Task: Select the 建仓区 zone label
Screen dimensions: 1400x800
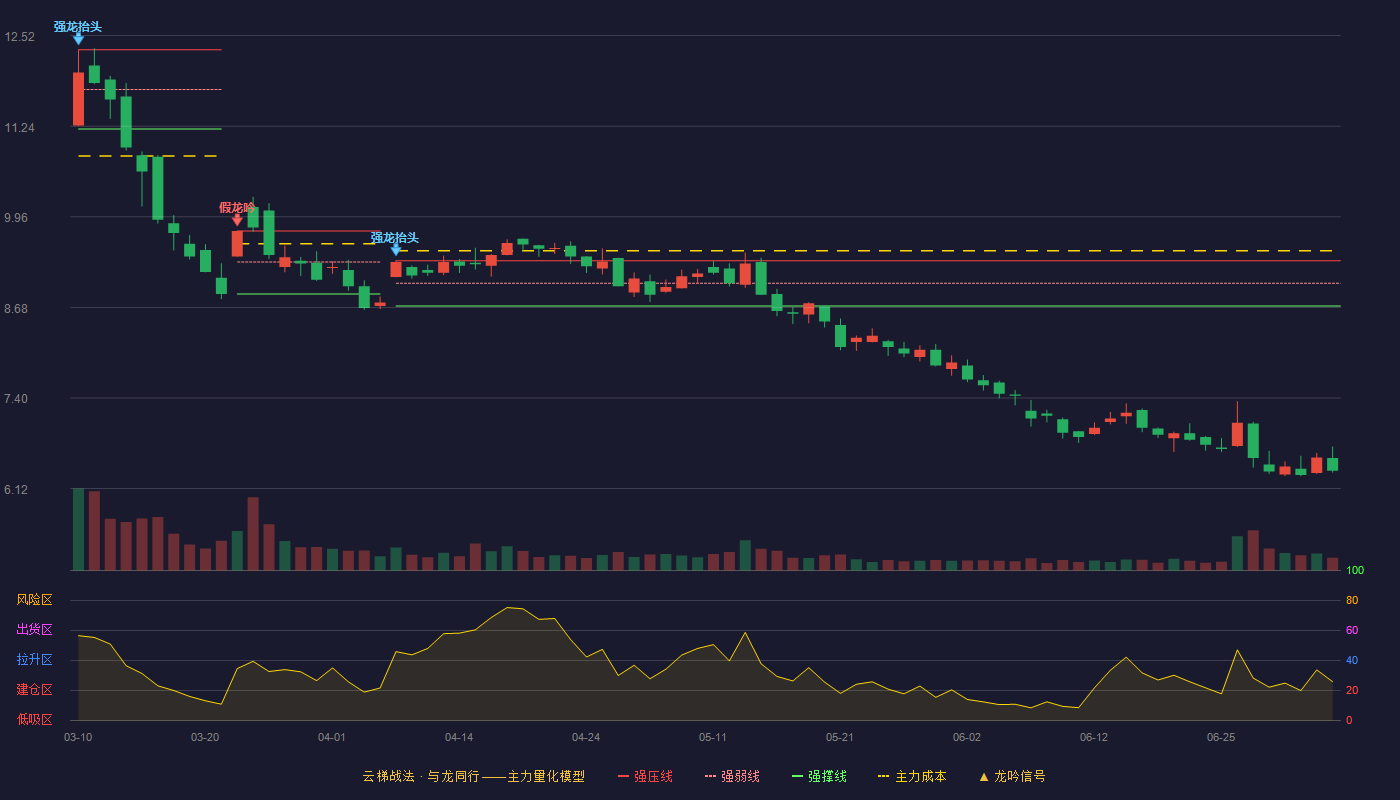Action: tap(34, 690)
